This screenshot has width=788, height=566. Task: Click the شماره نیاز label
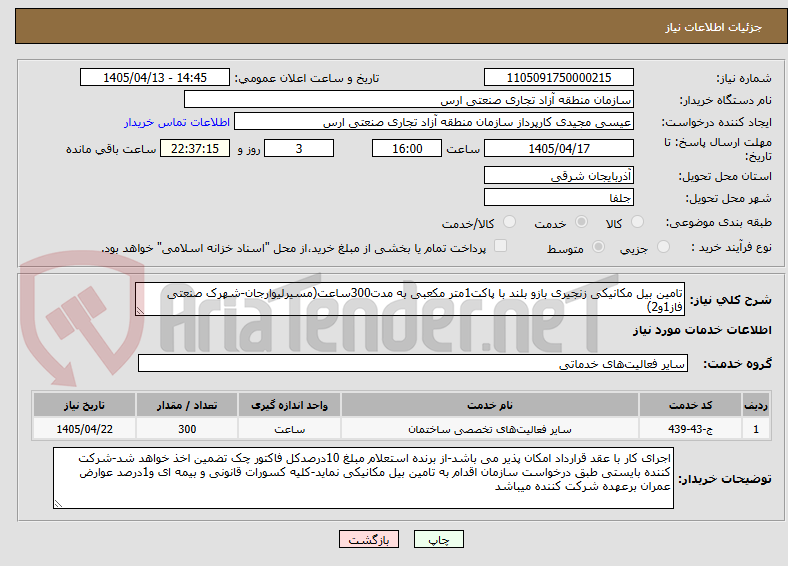tap(744, 78)
